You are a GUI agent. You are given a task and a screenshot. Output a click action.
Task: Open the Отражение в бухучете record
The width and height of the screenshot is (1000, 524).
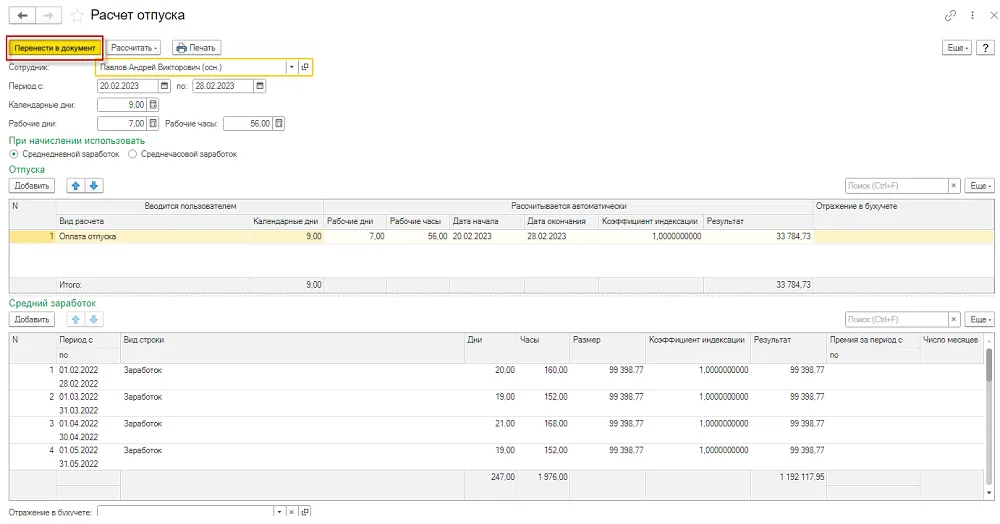pyautogui.click(x=305, y=512)
